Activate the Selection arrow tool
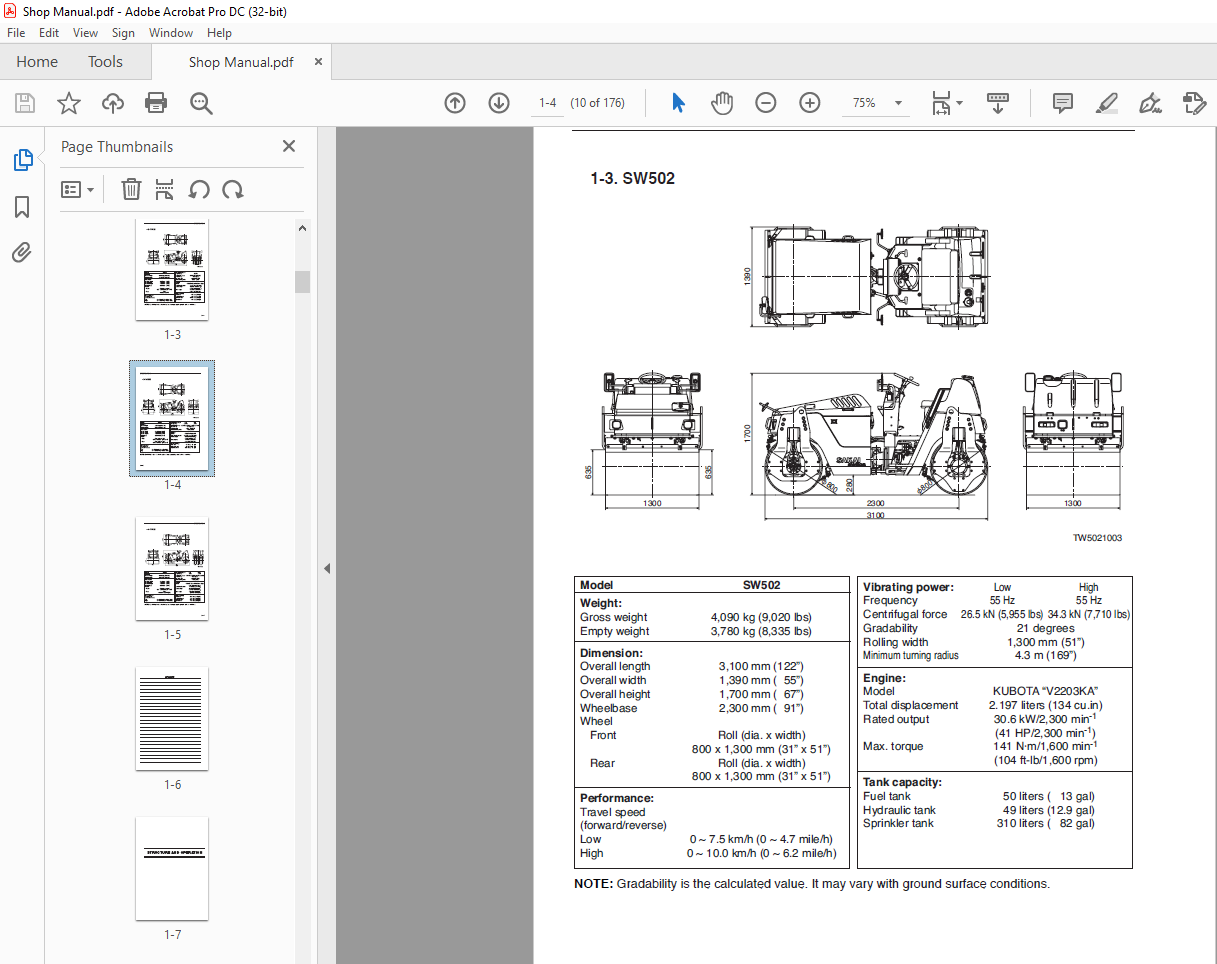Screen dimensions: 1217x964 [x=678, y=103]
